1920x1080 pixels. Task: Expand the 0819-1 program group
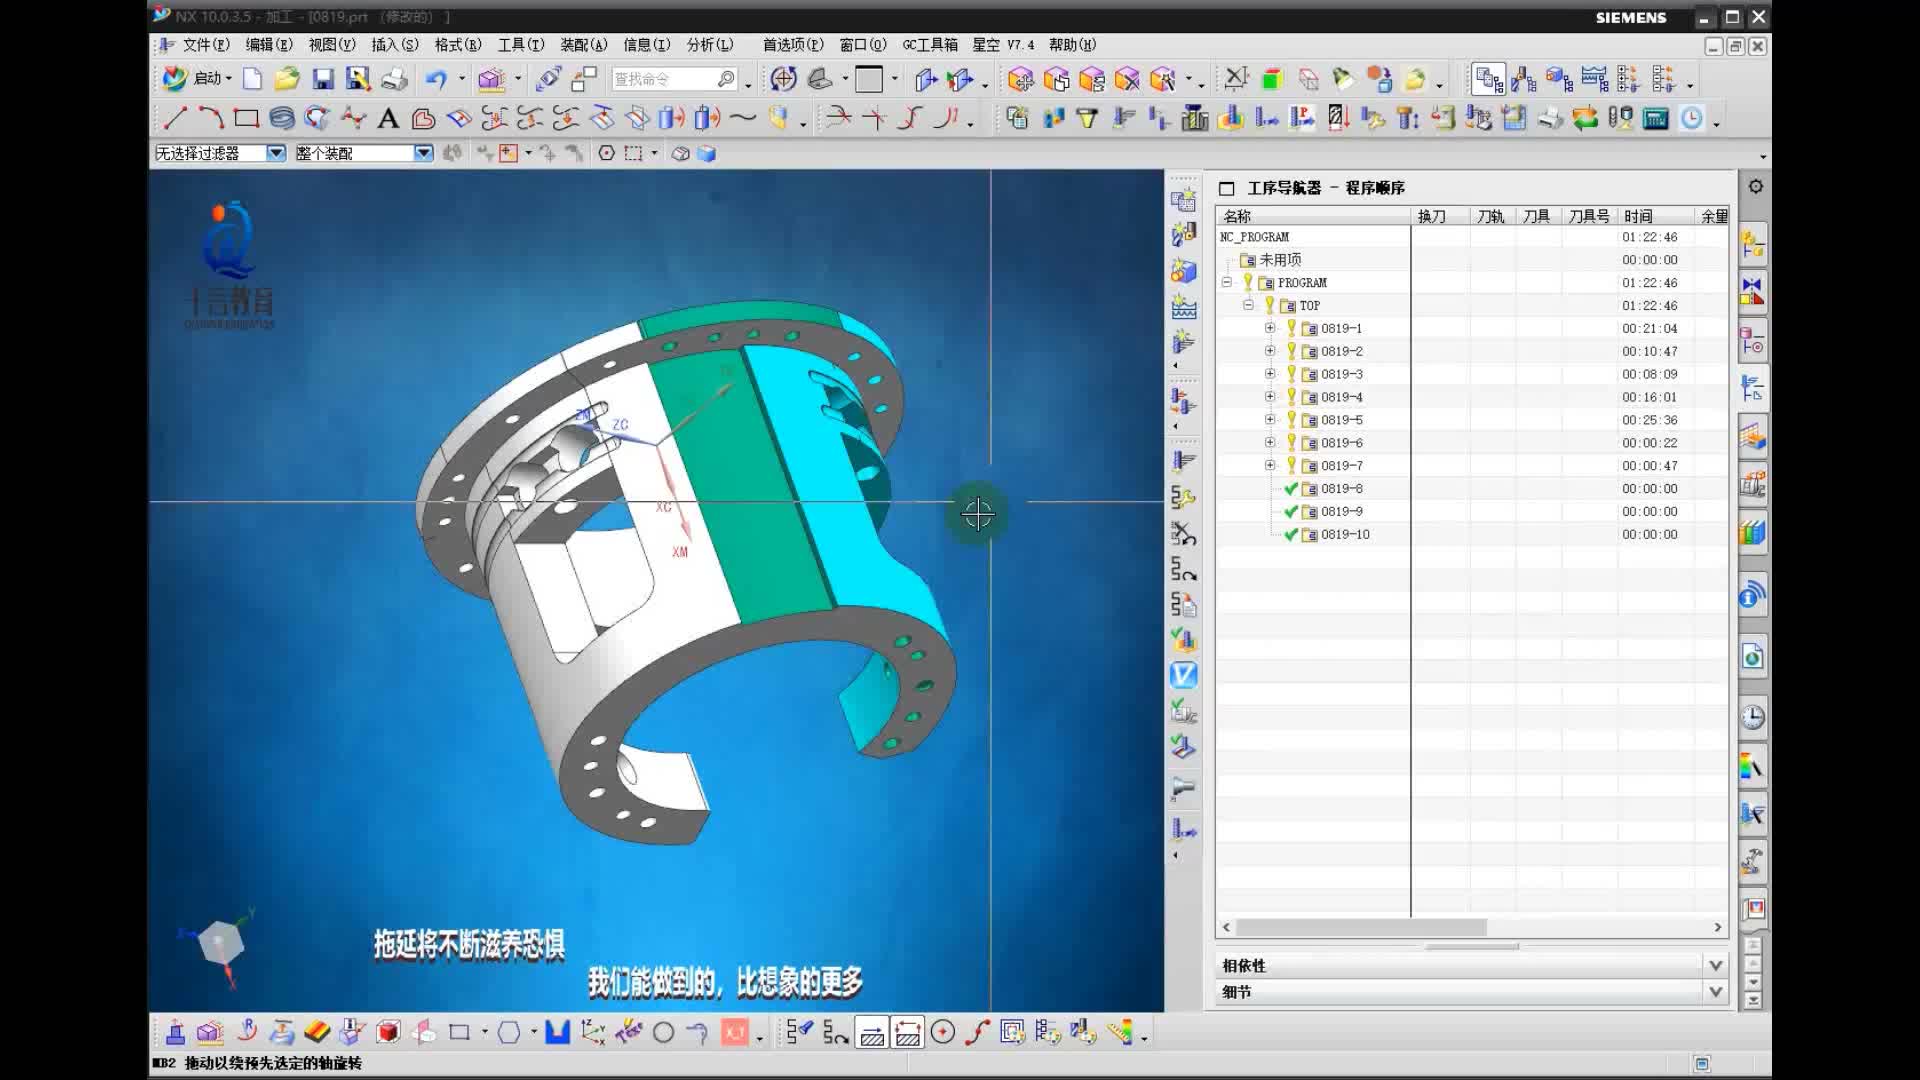[x=1269, y=328]
